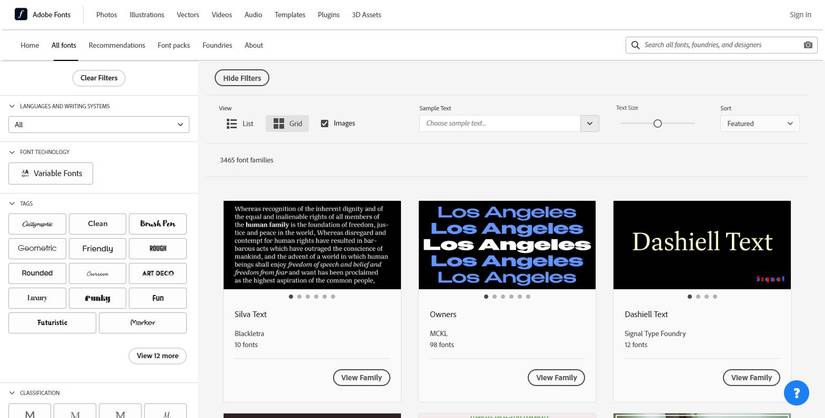Click the Hide Filters button
Image resolution: width=825 pixels, height=418 pixels.
pos(242,78)
